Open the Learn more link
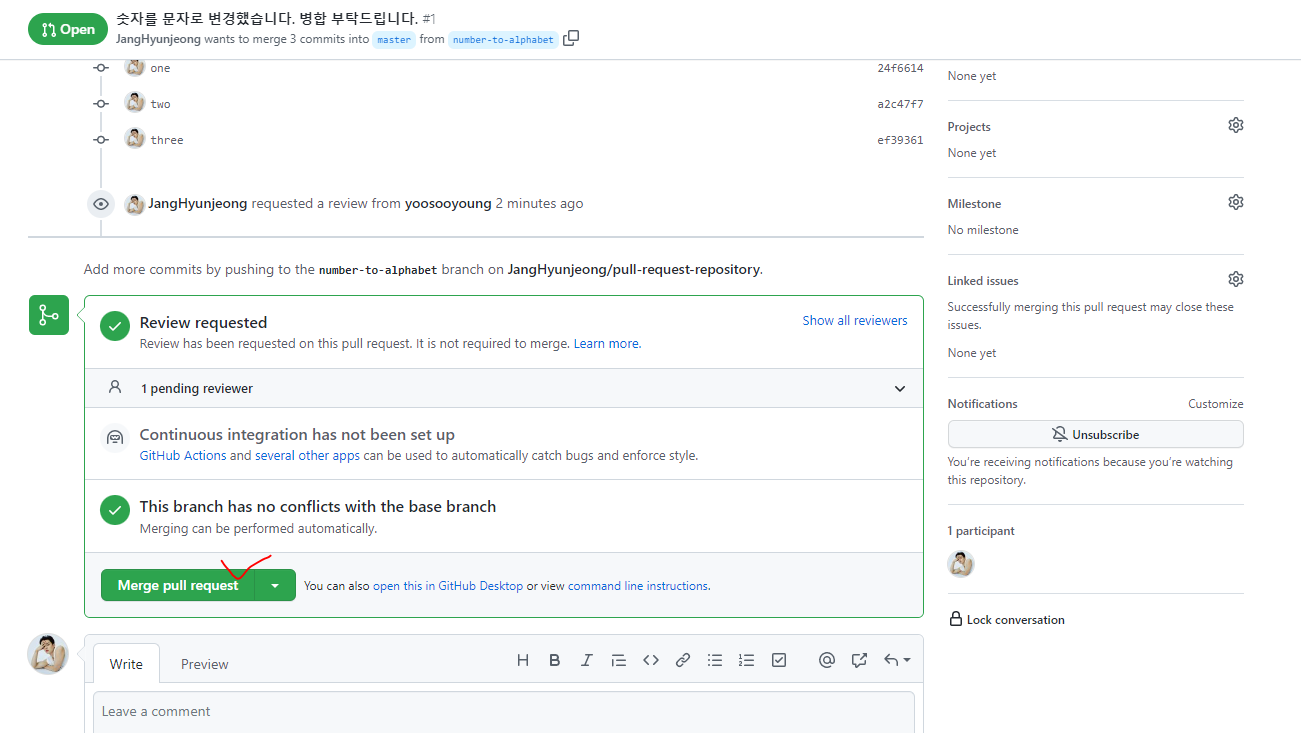The width and height of the screenshot is (1301, 733). (607, 344)
